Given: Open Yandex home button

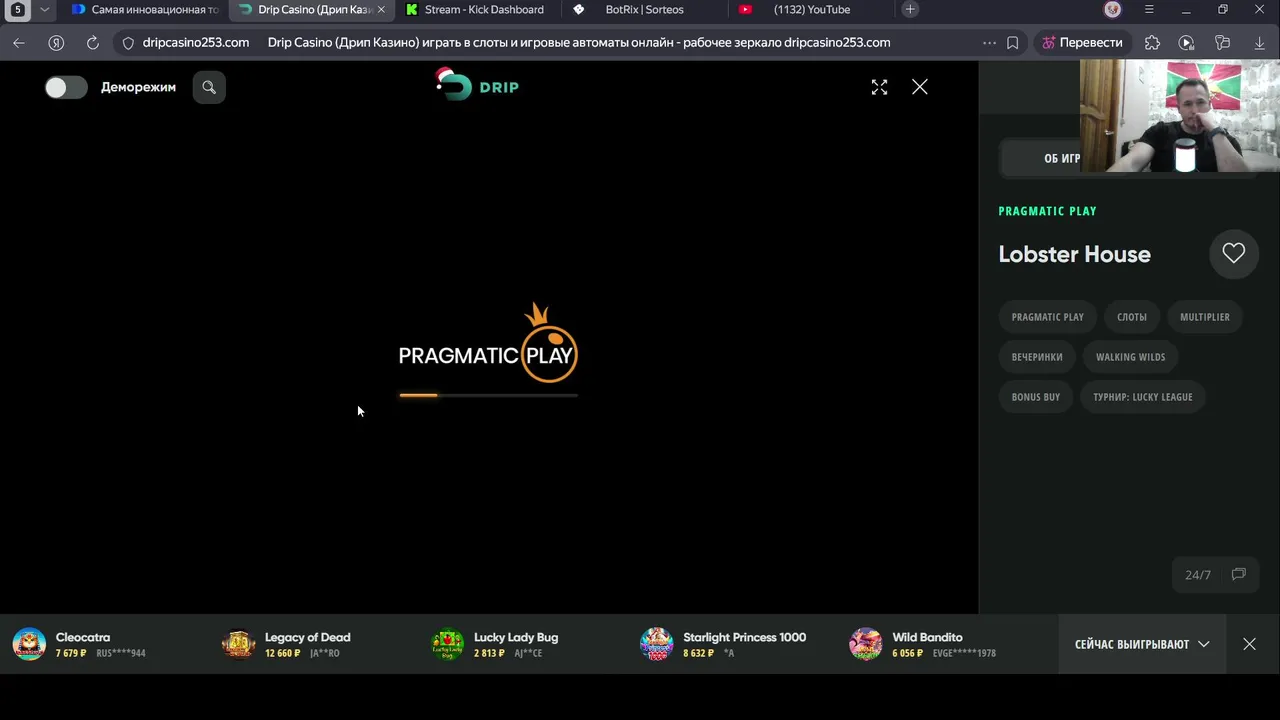Looking at the screenshot, I should (x=56, y=43).
